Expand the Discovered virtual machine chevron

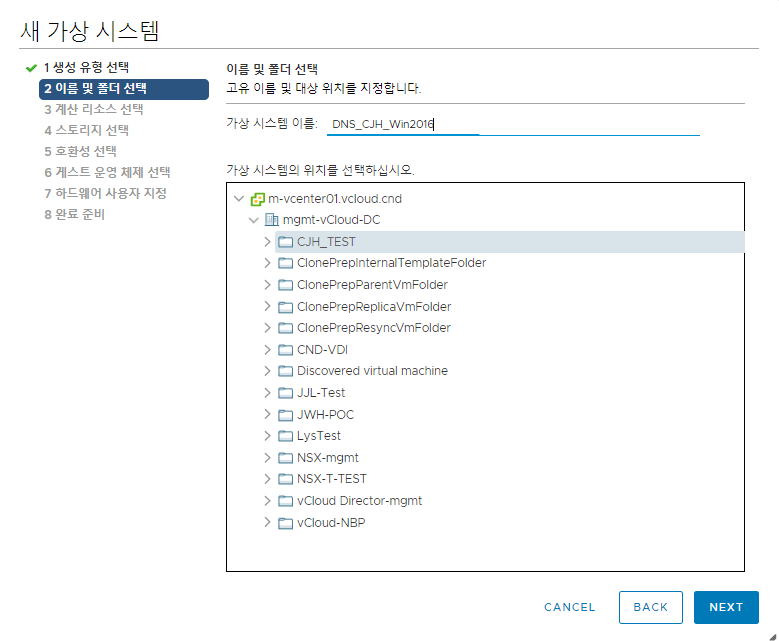click(267, 371)
